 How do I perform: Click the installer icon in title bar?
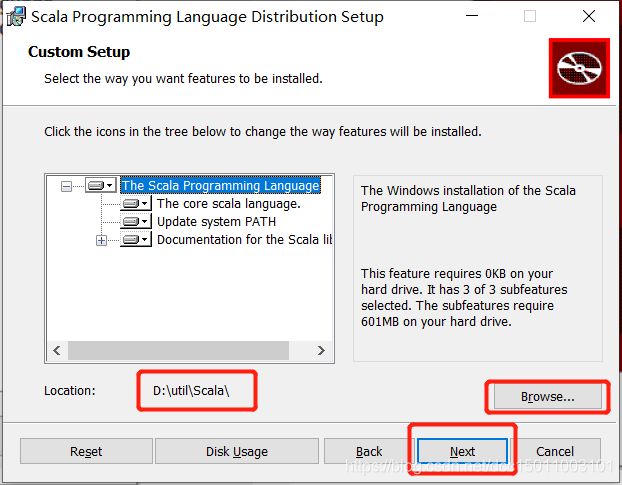[x=16, y=17]
